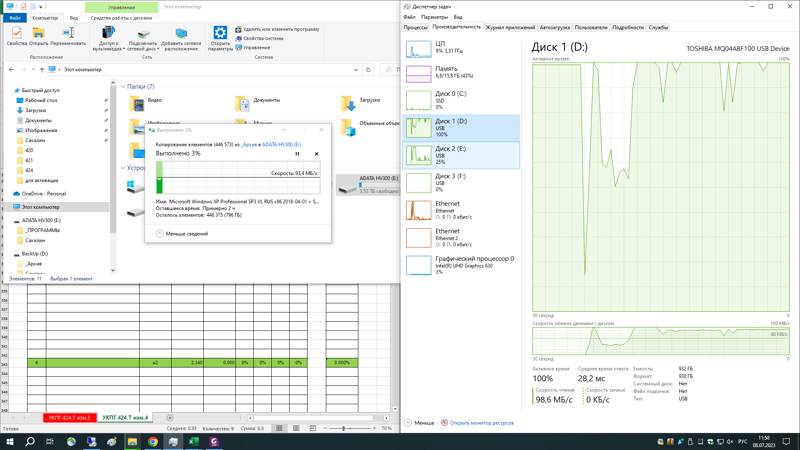This screenshot has width=800, height=450.
Task: Click the Rename (Переименовать) ribbon icon
Action: 68,36
